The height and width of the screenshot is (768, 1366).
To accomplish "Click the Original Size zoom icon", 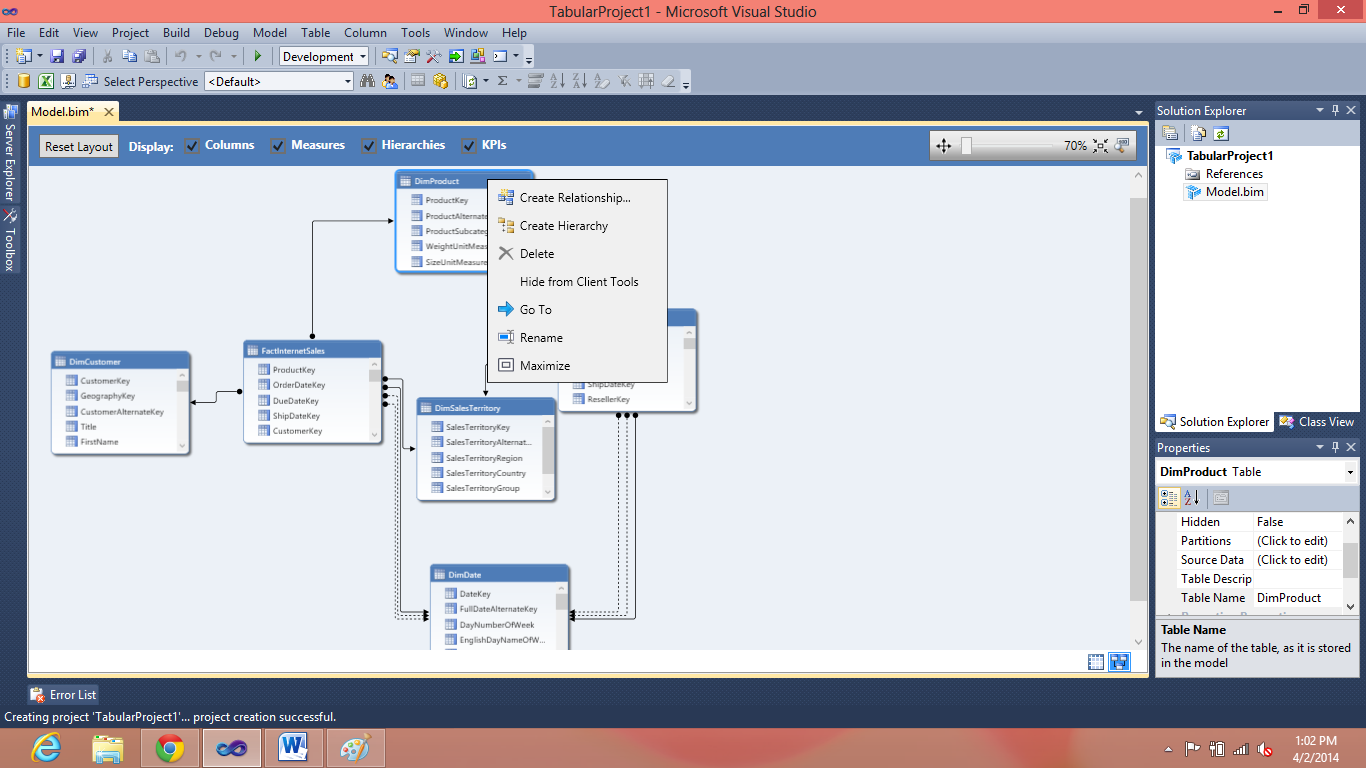I will 1122,146.
